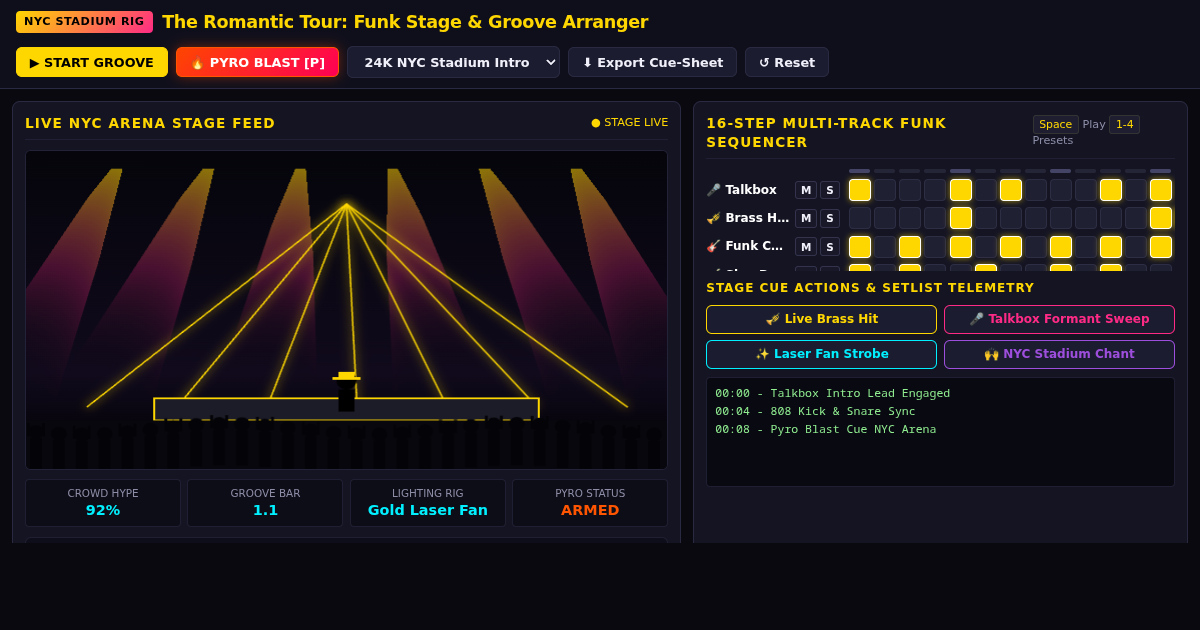Solo the Brass Hit track
The image size is (1200, 630).
[x=830, y=218]
